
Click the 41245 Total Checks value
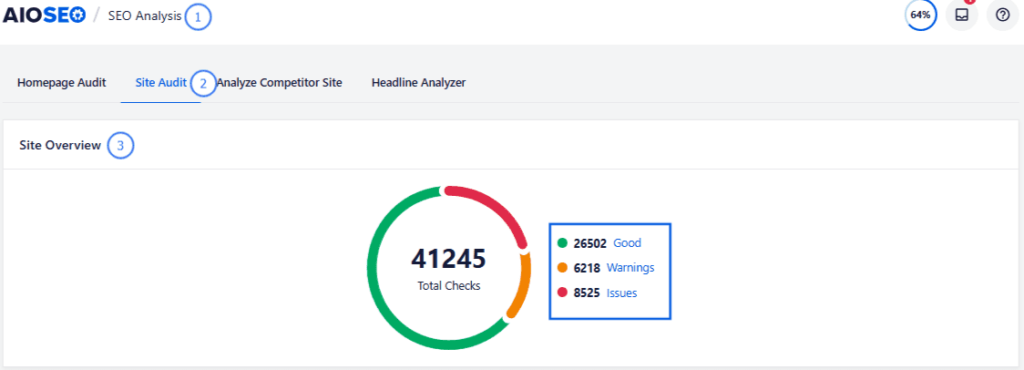click(449, 259)
